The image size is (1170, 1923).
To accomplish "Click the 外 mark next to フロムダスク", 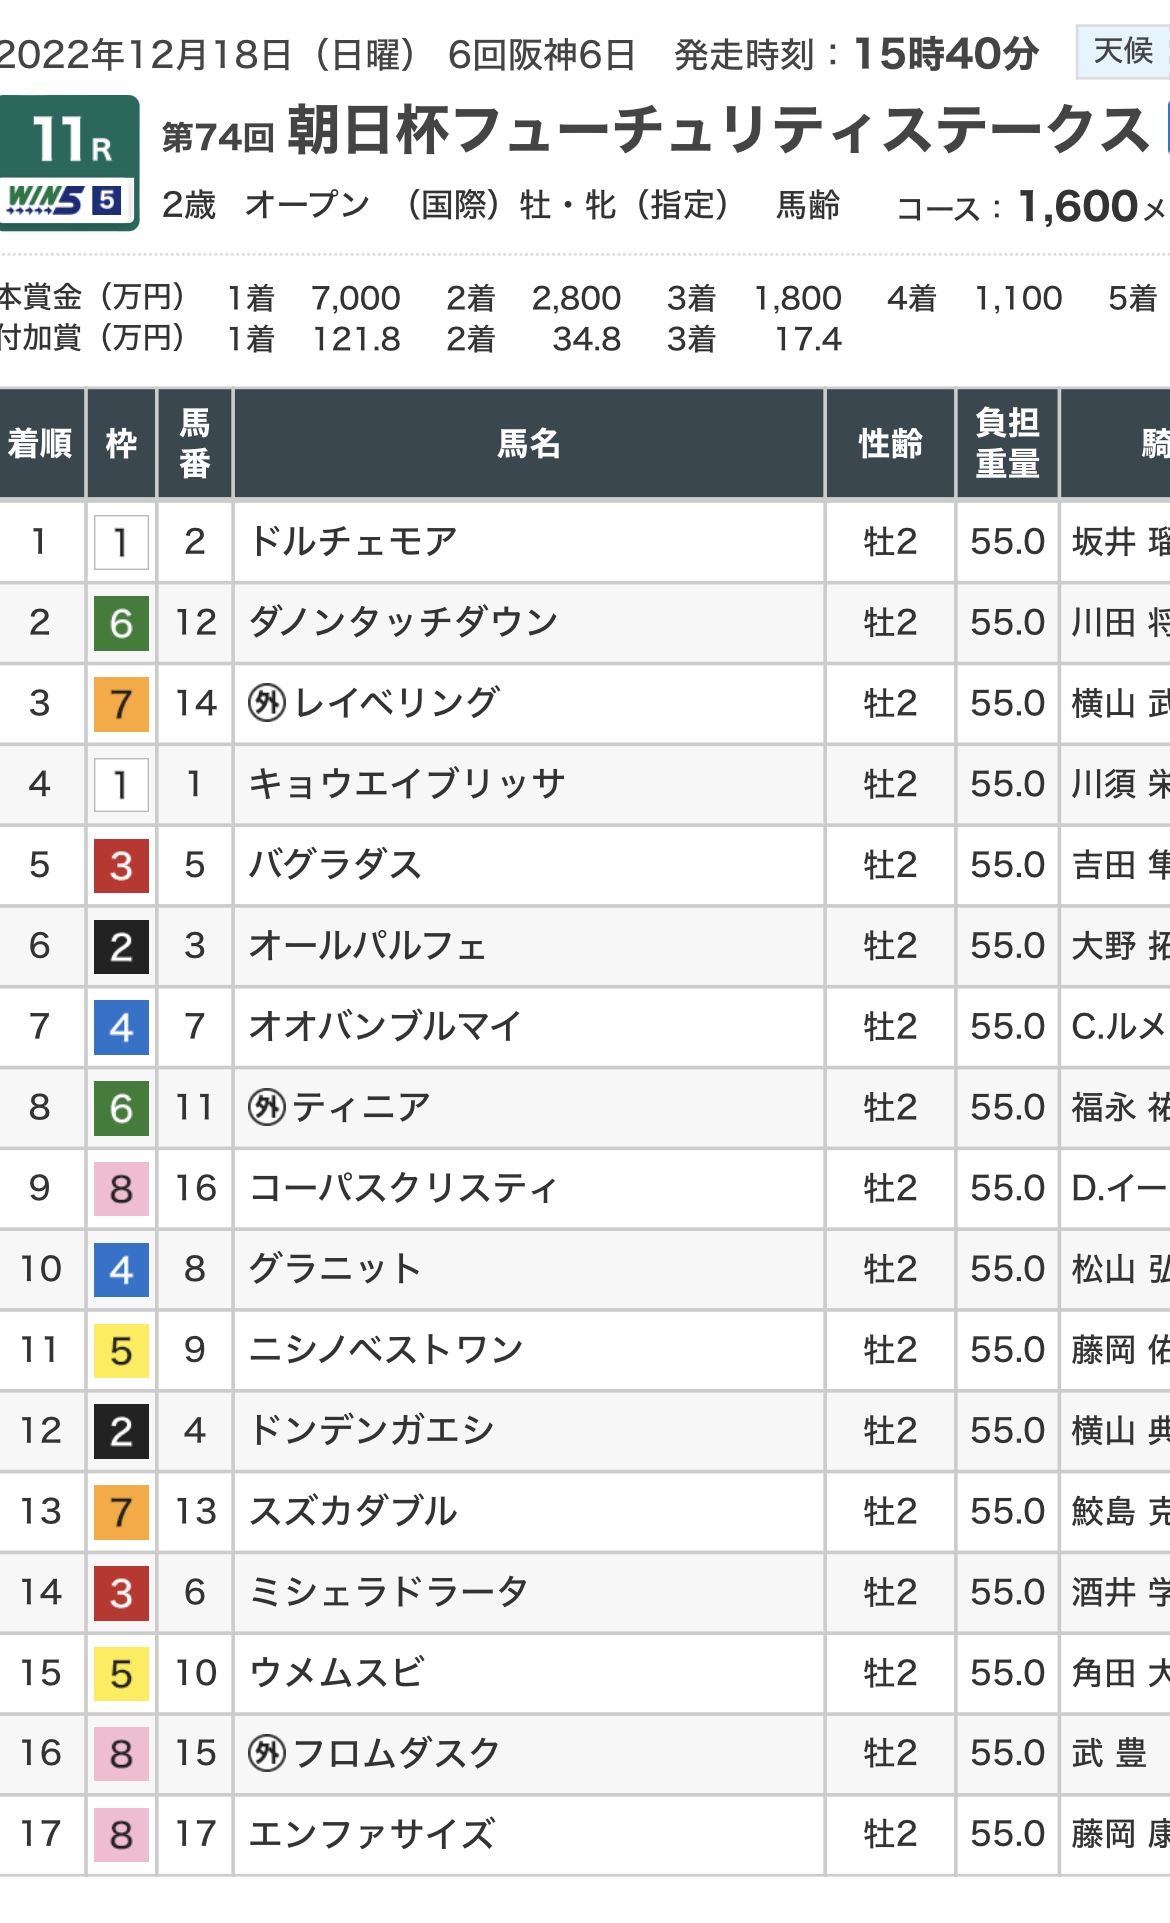I will [x=267, y=1753].
